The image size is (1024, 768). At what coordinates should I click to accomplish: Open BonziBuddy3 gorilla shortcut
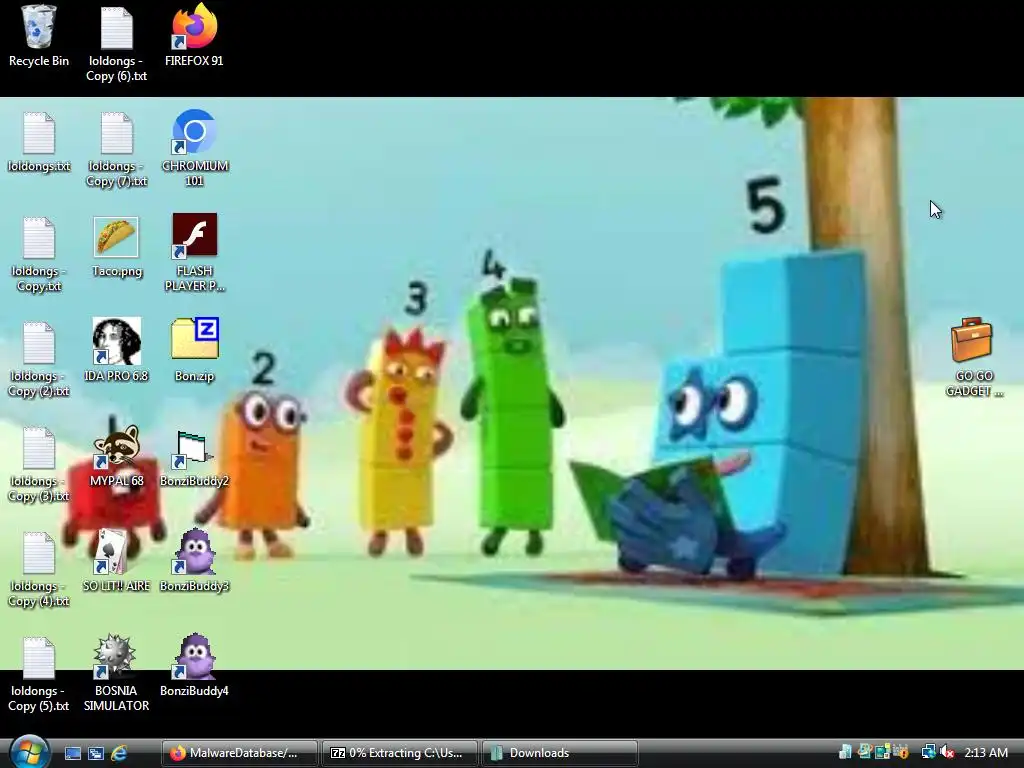[x=194, y=561]
